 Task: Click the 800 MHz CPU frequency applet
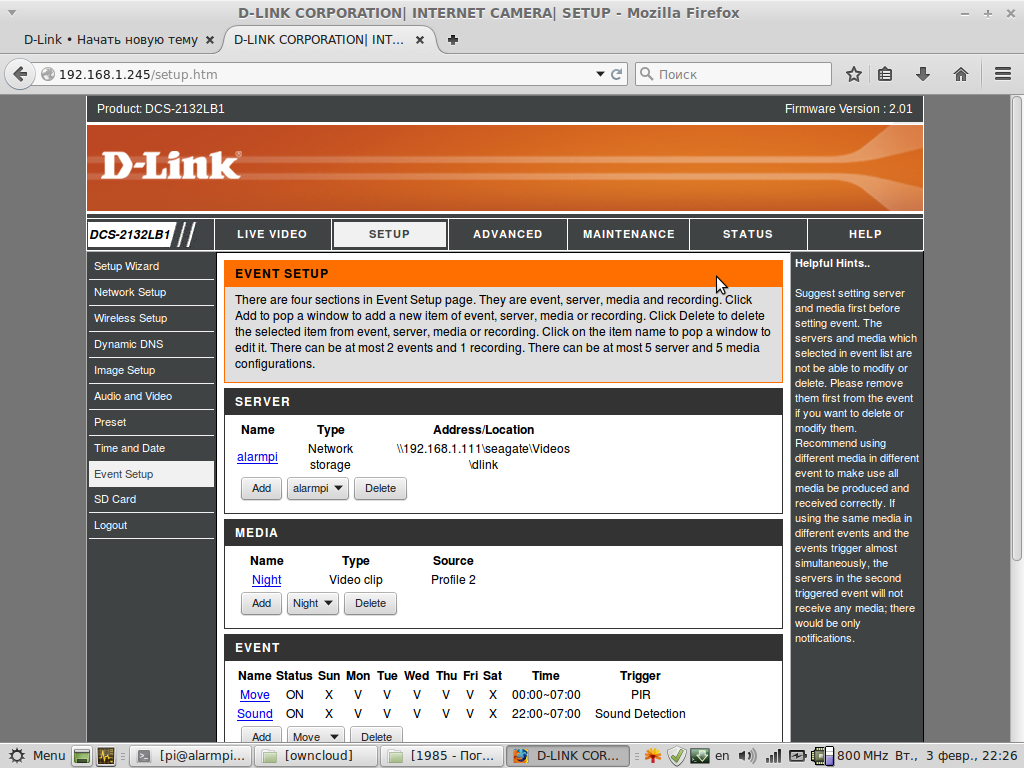click(850, 756)
